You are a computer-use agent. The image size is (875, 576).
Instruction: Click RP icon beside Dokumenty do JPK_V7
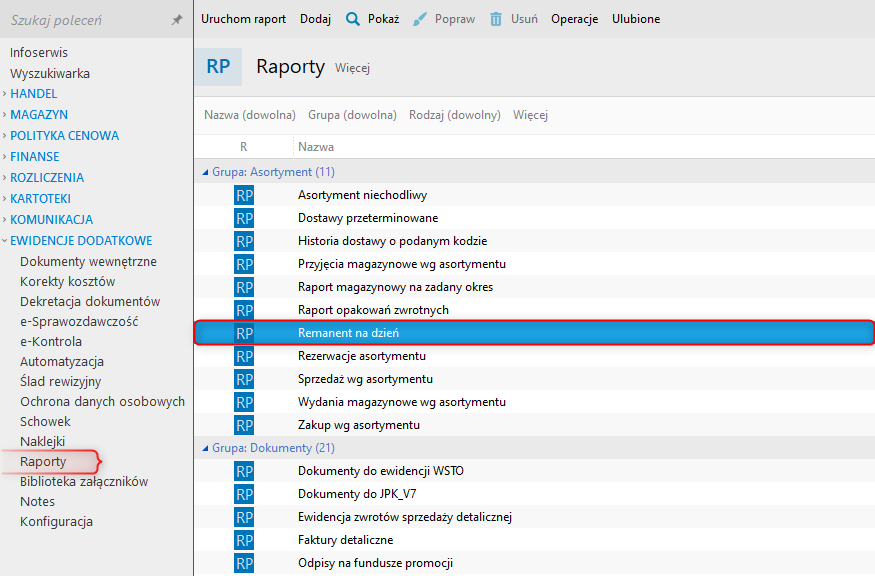244,494
